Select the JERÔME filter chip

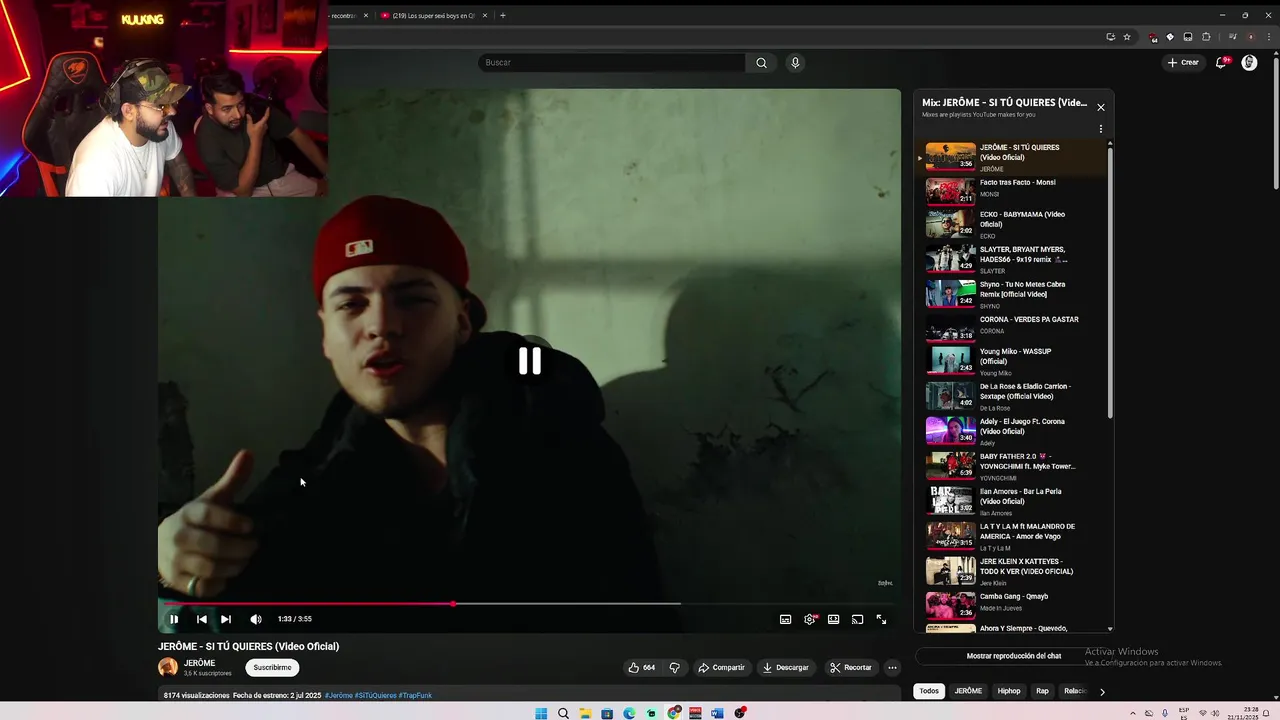(x=968, y=691)
